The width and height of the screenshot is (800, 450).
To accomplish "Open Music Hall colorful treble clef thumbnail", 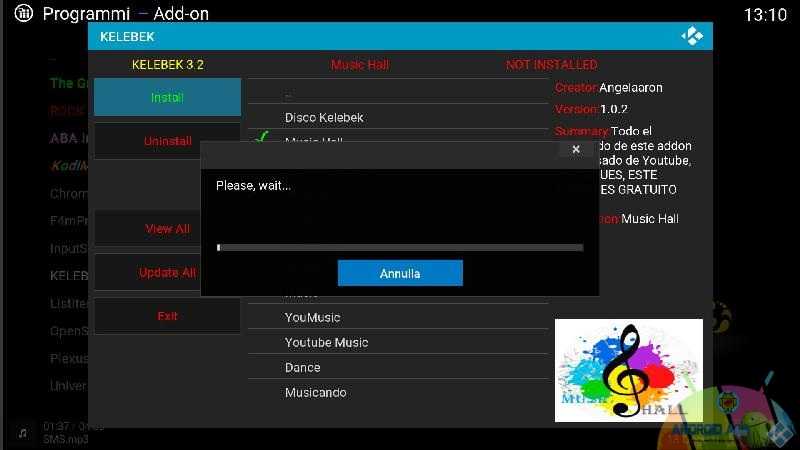I will point(629,370).
